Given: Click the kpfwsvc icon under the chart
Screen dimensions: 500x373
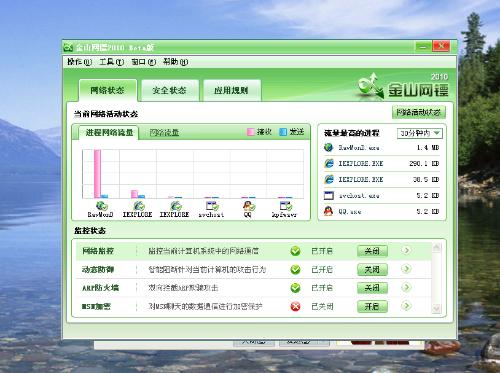Looking at the screenshot, I should coord(286,206).
